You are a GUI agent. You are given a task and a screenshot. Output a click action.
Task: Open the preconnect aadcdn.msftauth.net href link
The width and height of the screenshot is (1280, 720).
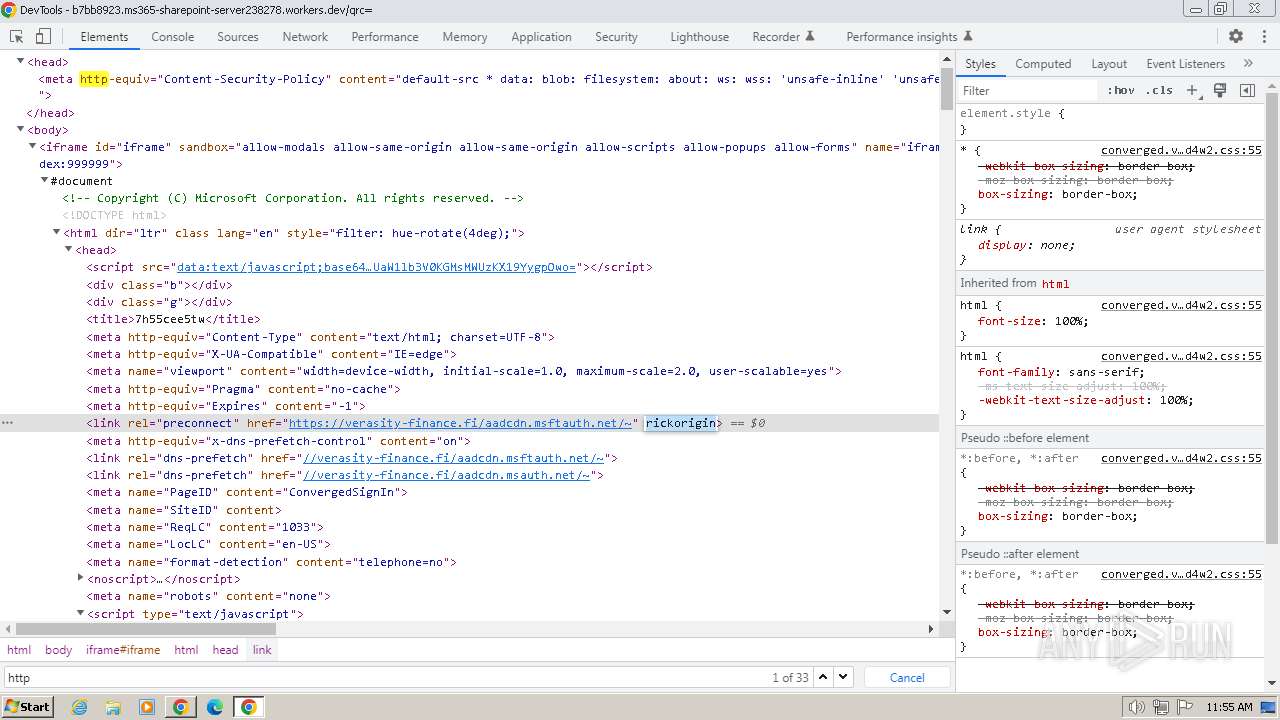[x=461, y=423]
